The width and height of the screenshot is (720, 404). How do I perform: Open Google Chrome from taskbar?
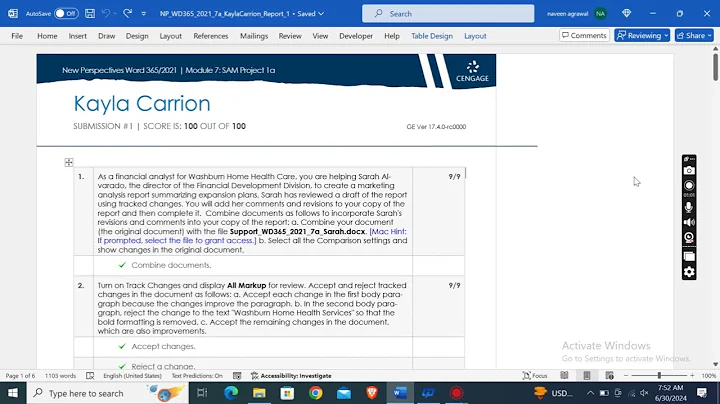coord(315,393)
